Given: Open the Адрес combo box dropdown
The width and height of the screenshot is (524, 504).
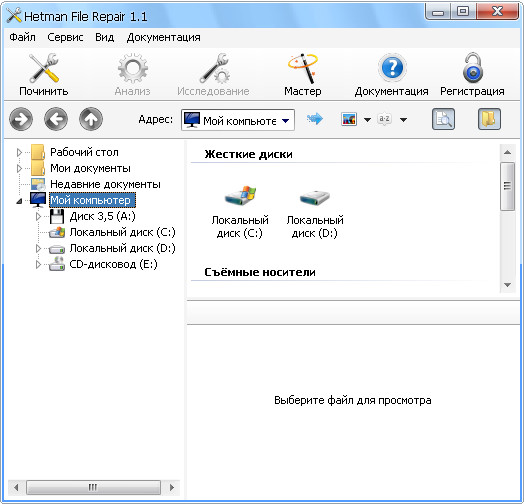Looking at the screenshot, I should pos(285,121).
